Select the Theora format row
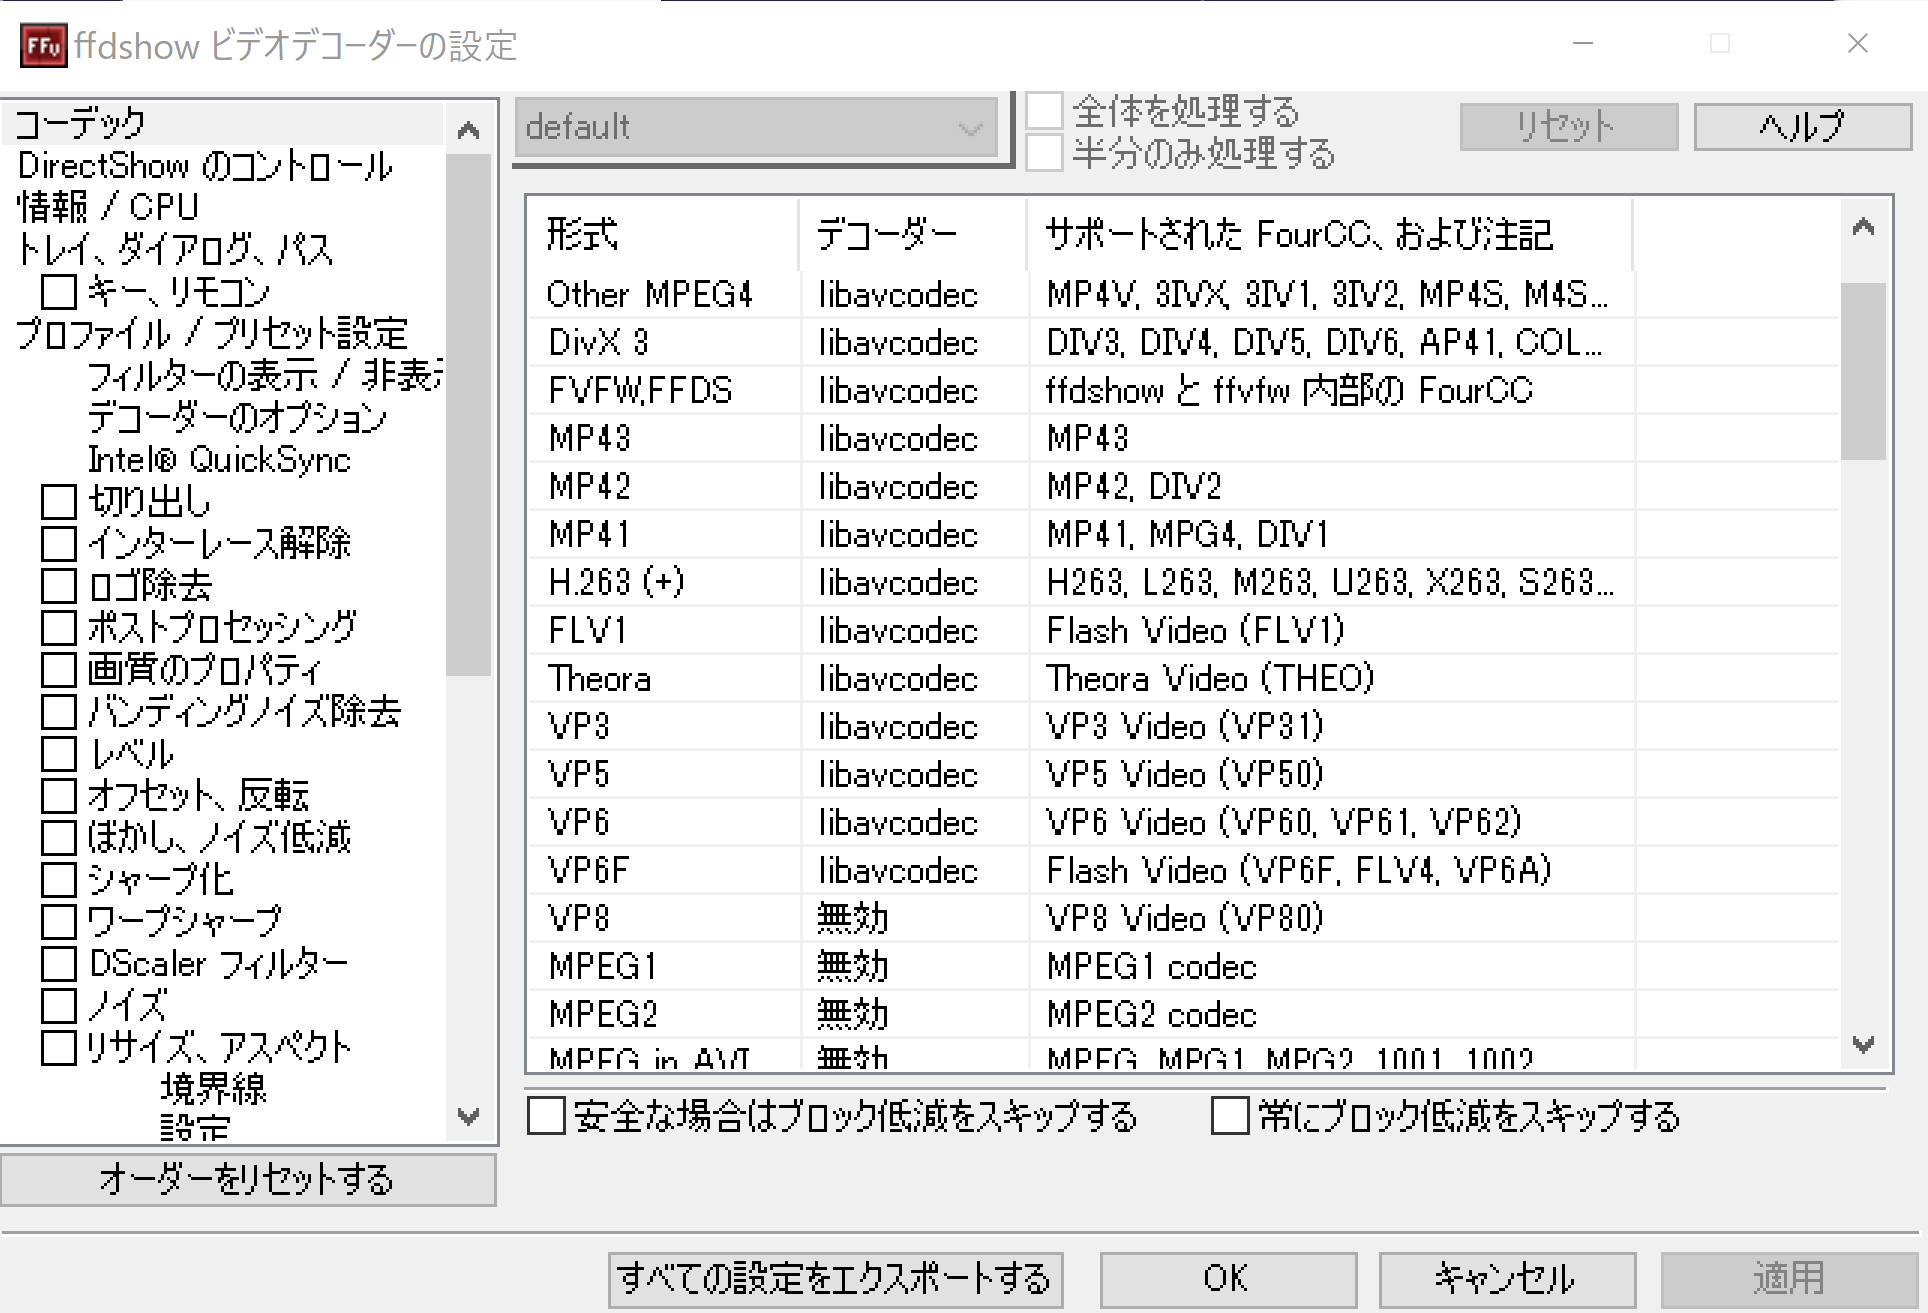The image size is (1928, 1313). click(1183, 679)
